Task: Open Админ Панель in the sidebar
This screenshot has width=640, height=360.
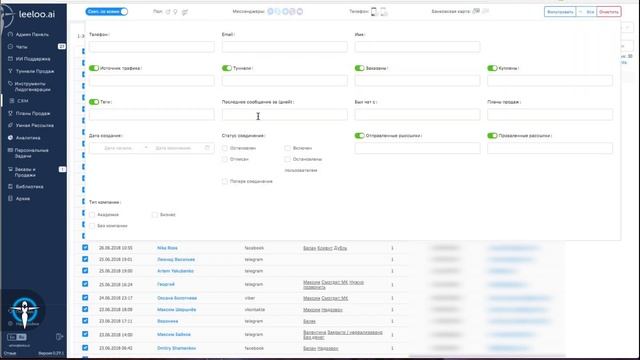Action: (32, 35)
